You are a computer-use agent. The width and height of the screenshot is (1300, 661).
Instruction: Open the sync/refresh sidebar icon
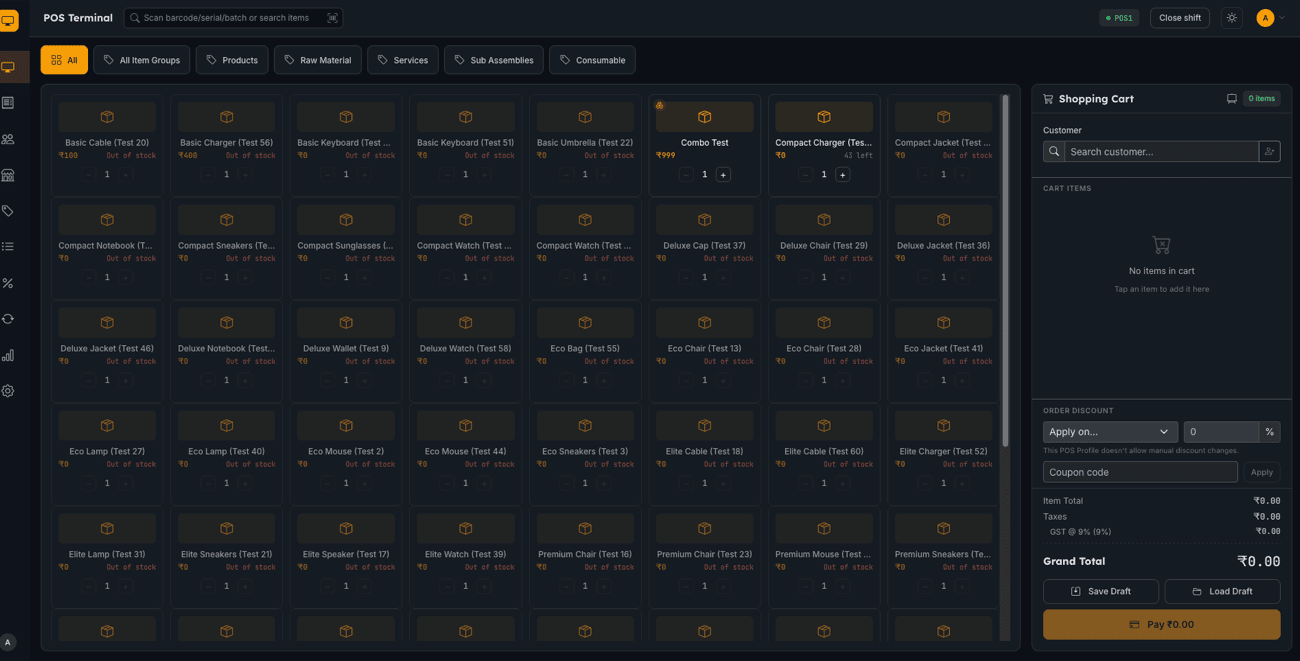[x=8, y=319]
